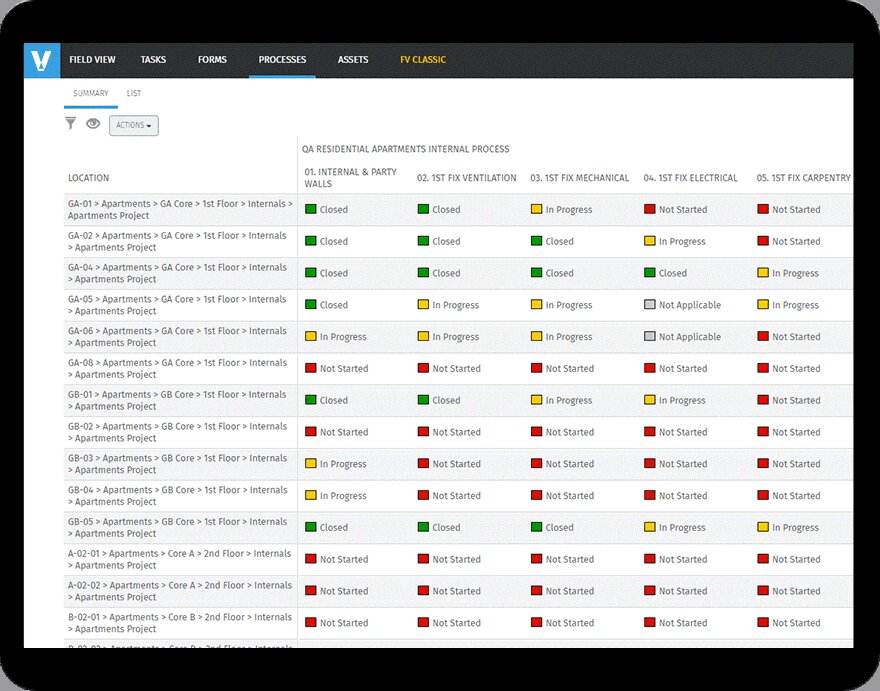Image resolution: width=880 pixels, height=691 pixels.
Task: Click green Closed icon for GB-05 Mechanical
Action: [537, 528]
